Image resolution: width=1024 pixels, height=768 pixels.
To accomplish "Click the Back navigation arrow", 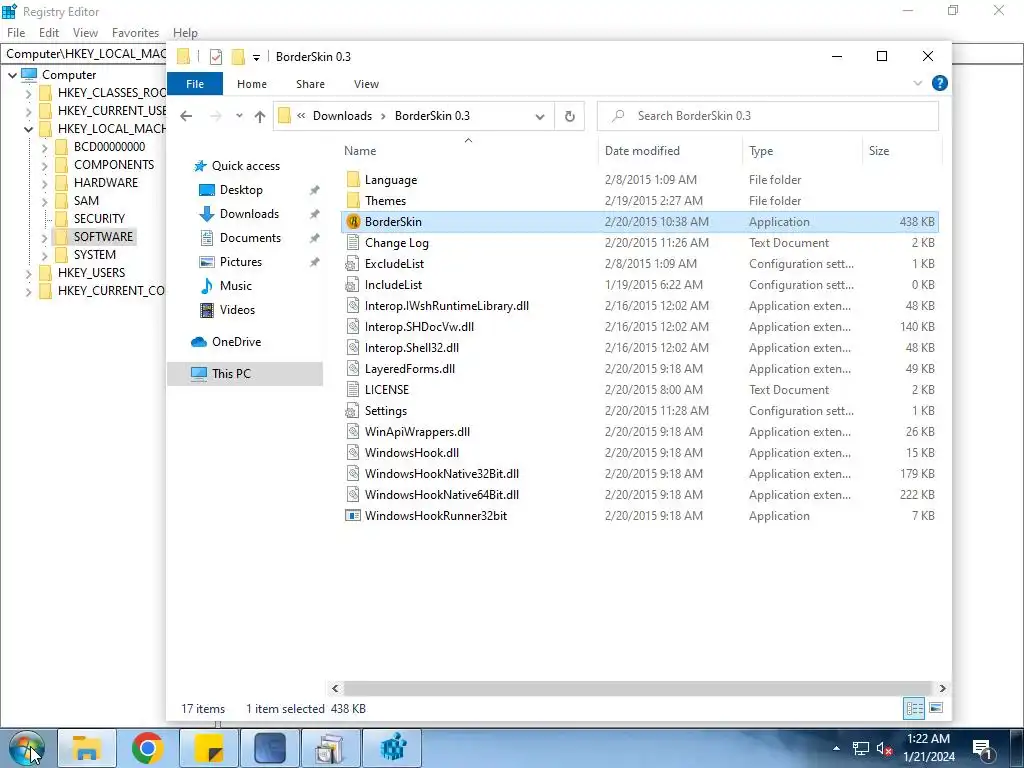I will 186,116.
